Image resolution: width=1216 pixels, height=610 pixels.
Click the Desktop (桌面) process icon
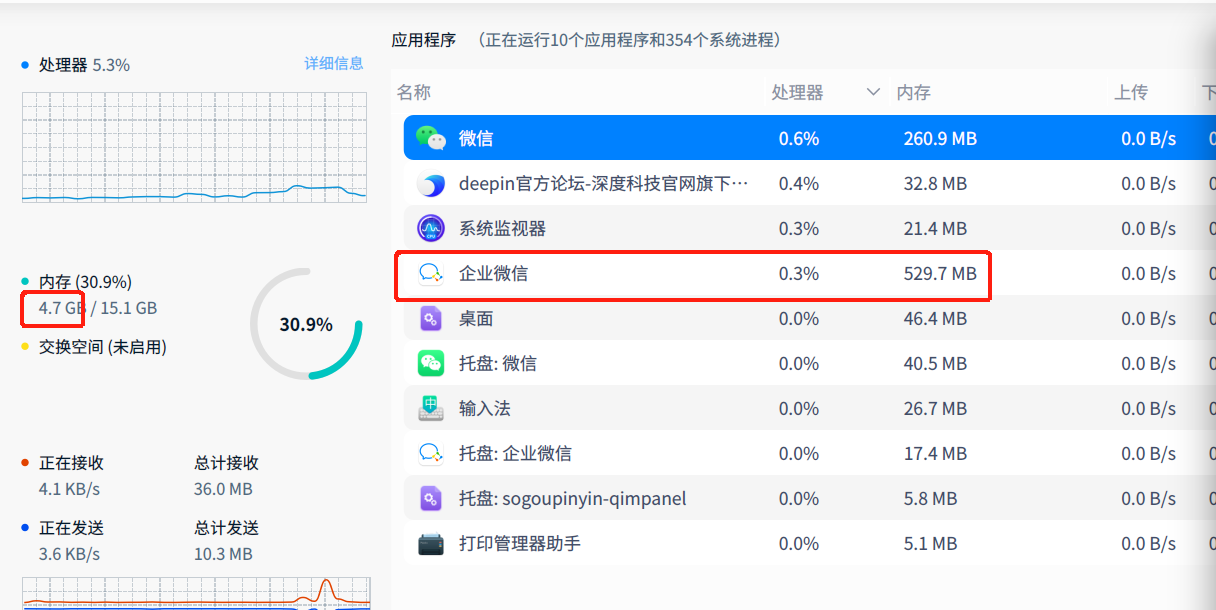[x=431, y=319]
